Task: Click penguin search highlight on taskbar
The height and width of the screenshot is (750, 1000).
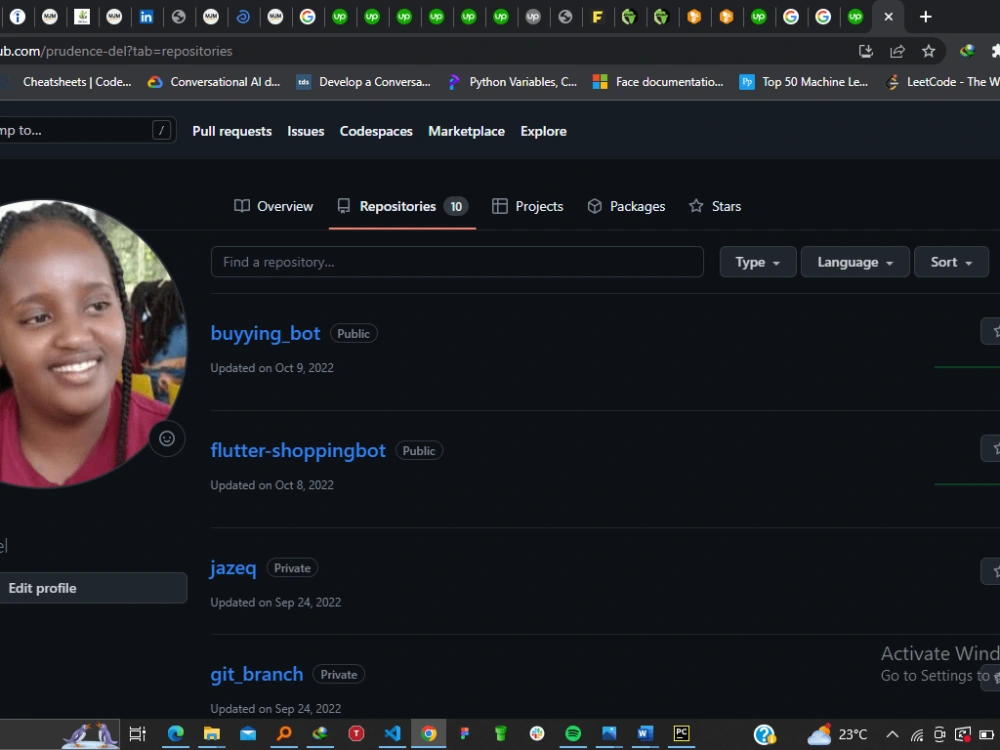Action: coord(90,735)
